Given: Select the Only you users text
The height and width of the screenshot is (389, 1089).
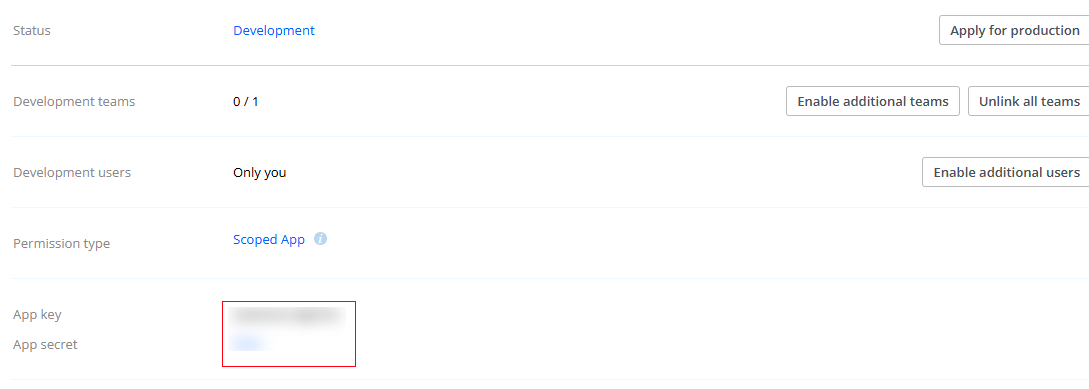Looking at the screenshot, I should click(x=260, y=172).
